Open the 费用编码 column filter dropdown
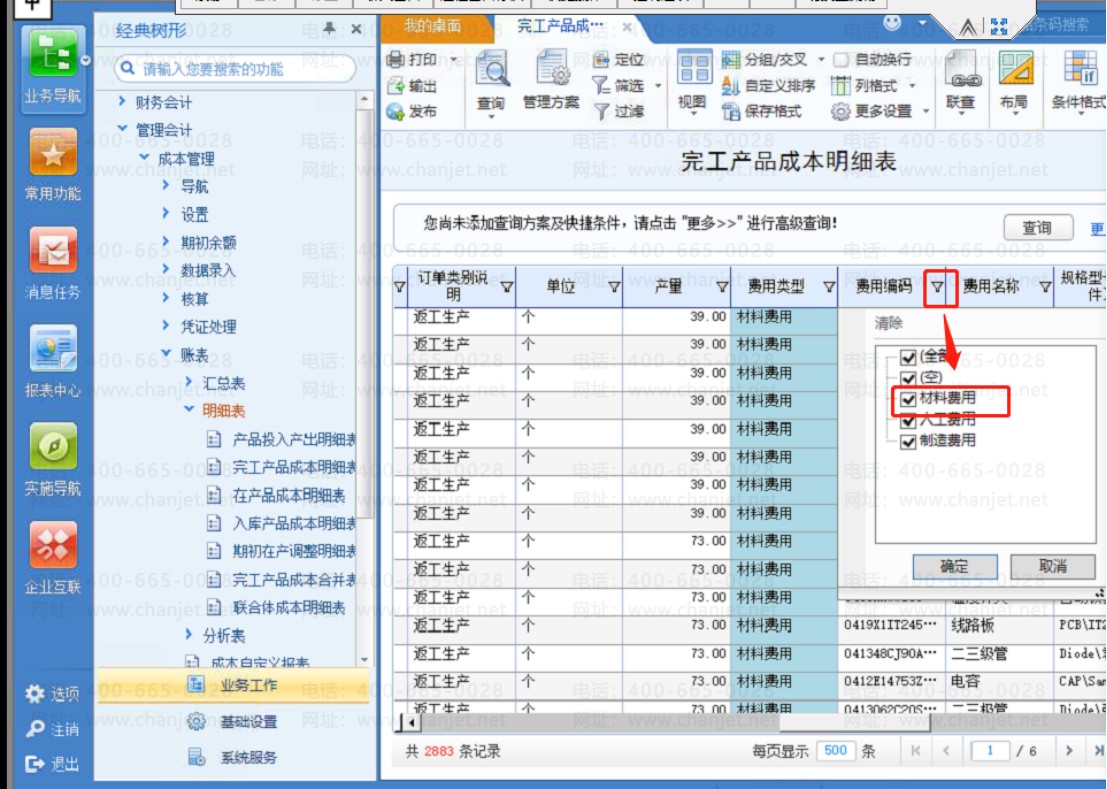The width and height of the screenshot is (1107, 789). 938,287
